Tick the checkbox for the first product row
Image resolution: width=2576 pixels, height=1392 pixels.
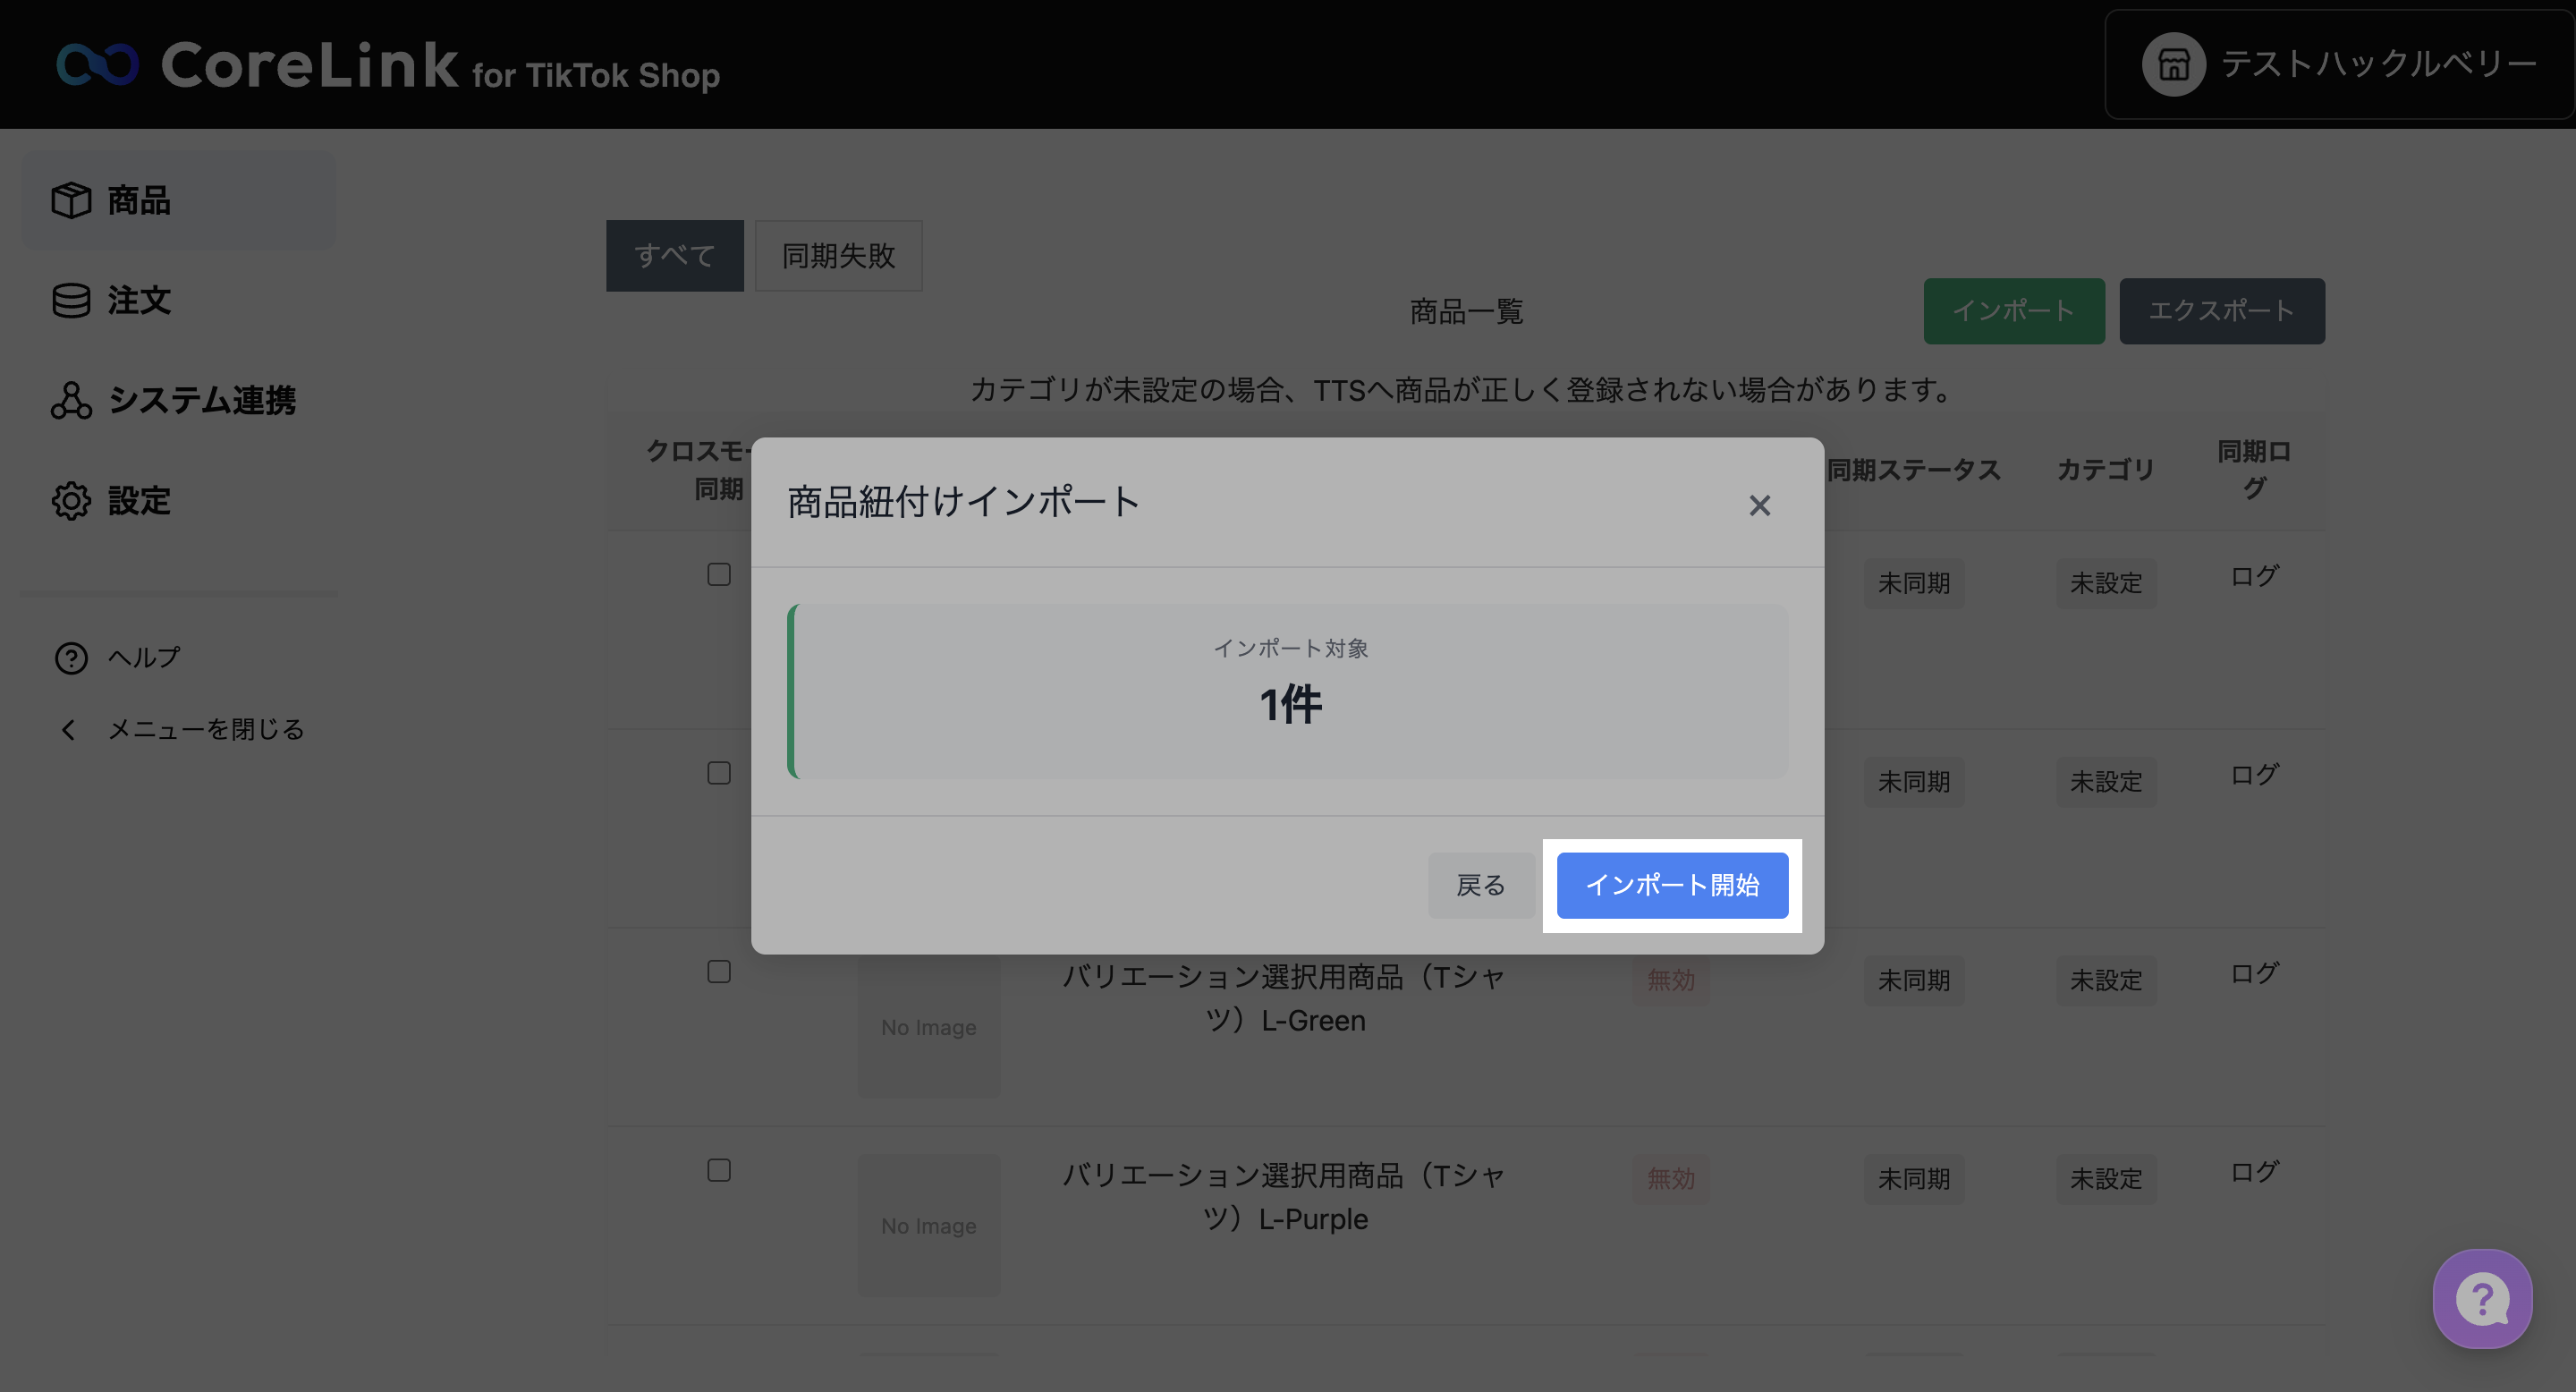pos(719,574)
